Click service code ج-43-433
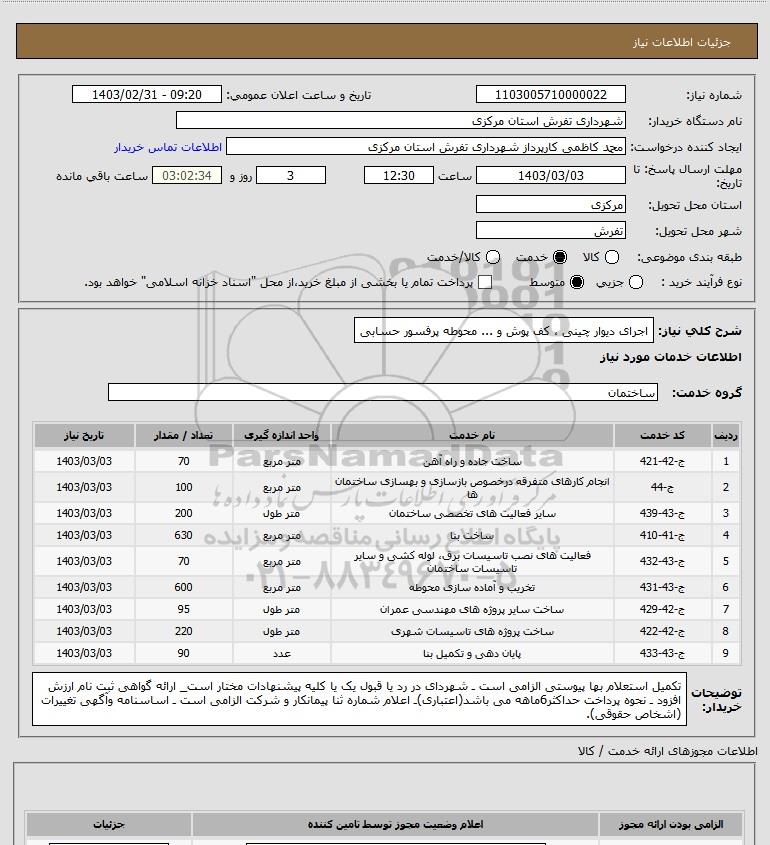The image size is (770, 845). click(x=662, y=653)
